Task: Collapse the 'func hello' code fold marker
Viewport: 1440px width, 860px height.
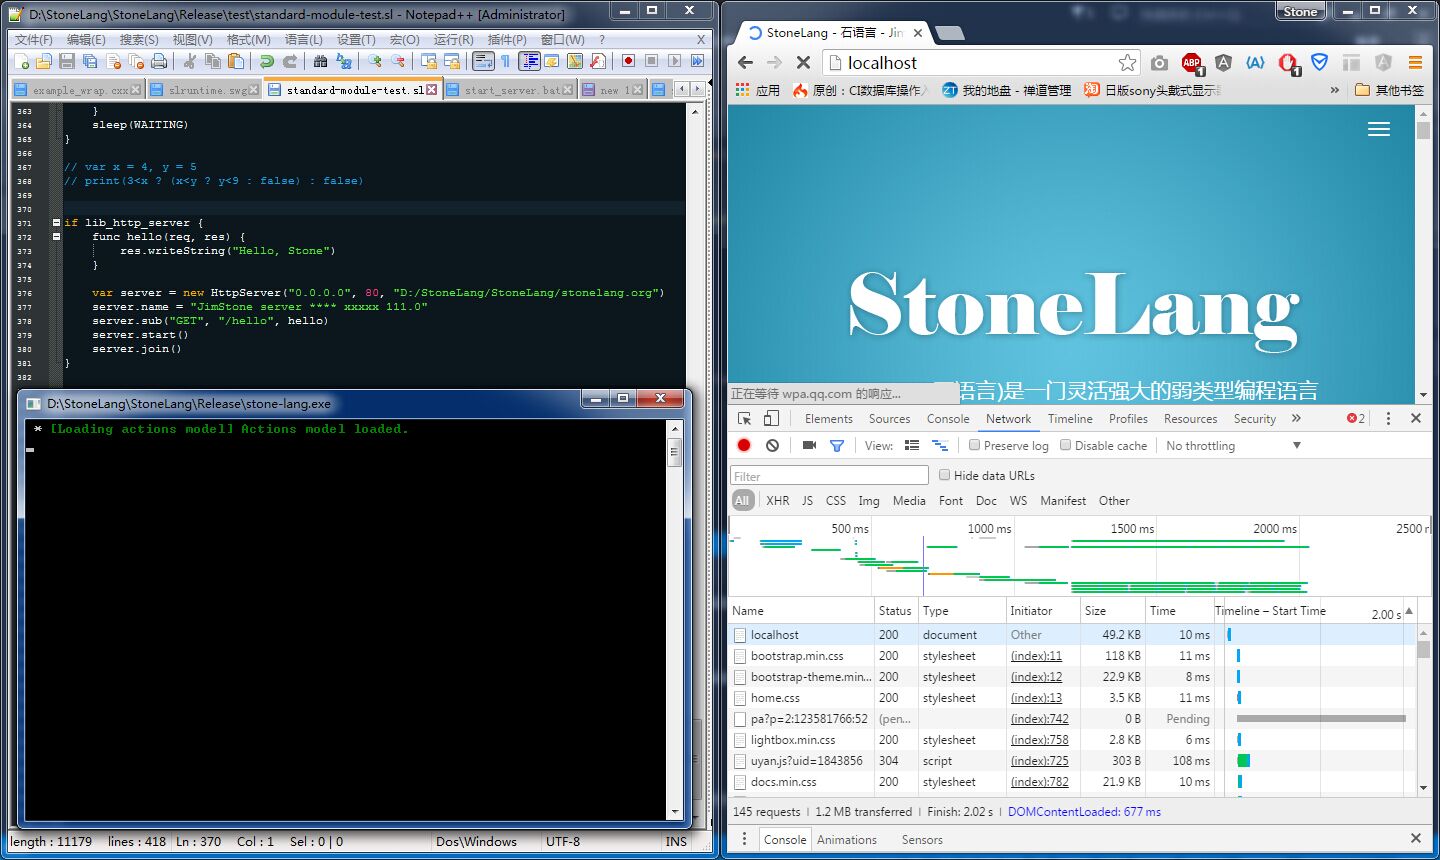Action: [x=56, y=237]
